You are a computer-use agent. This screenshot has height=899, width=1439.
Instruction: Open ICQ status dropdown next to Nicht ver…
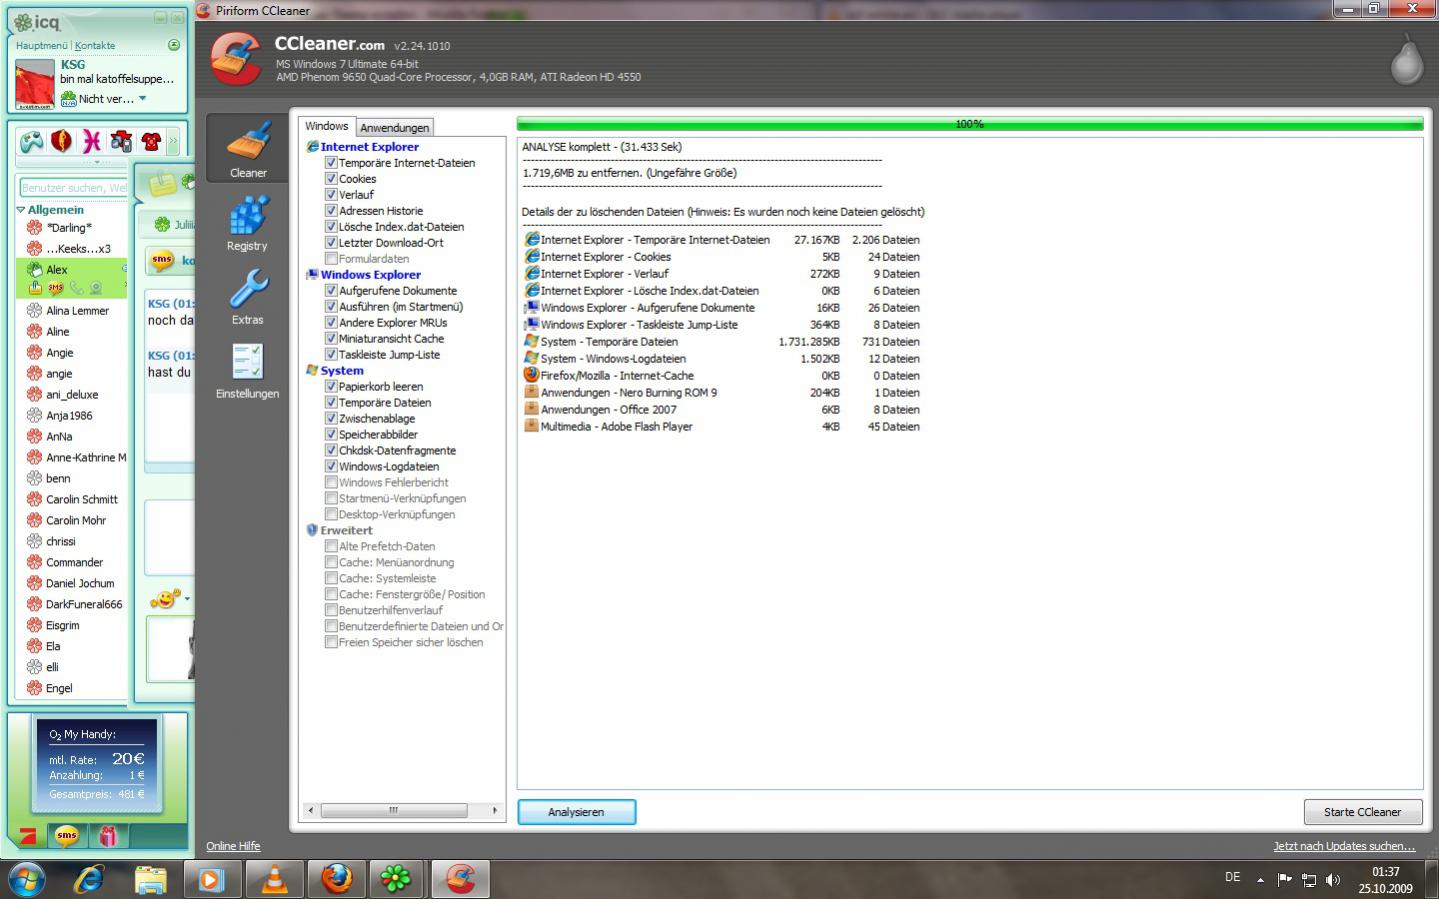142,99
